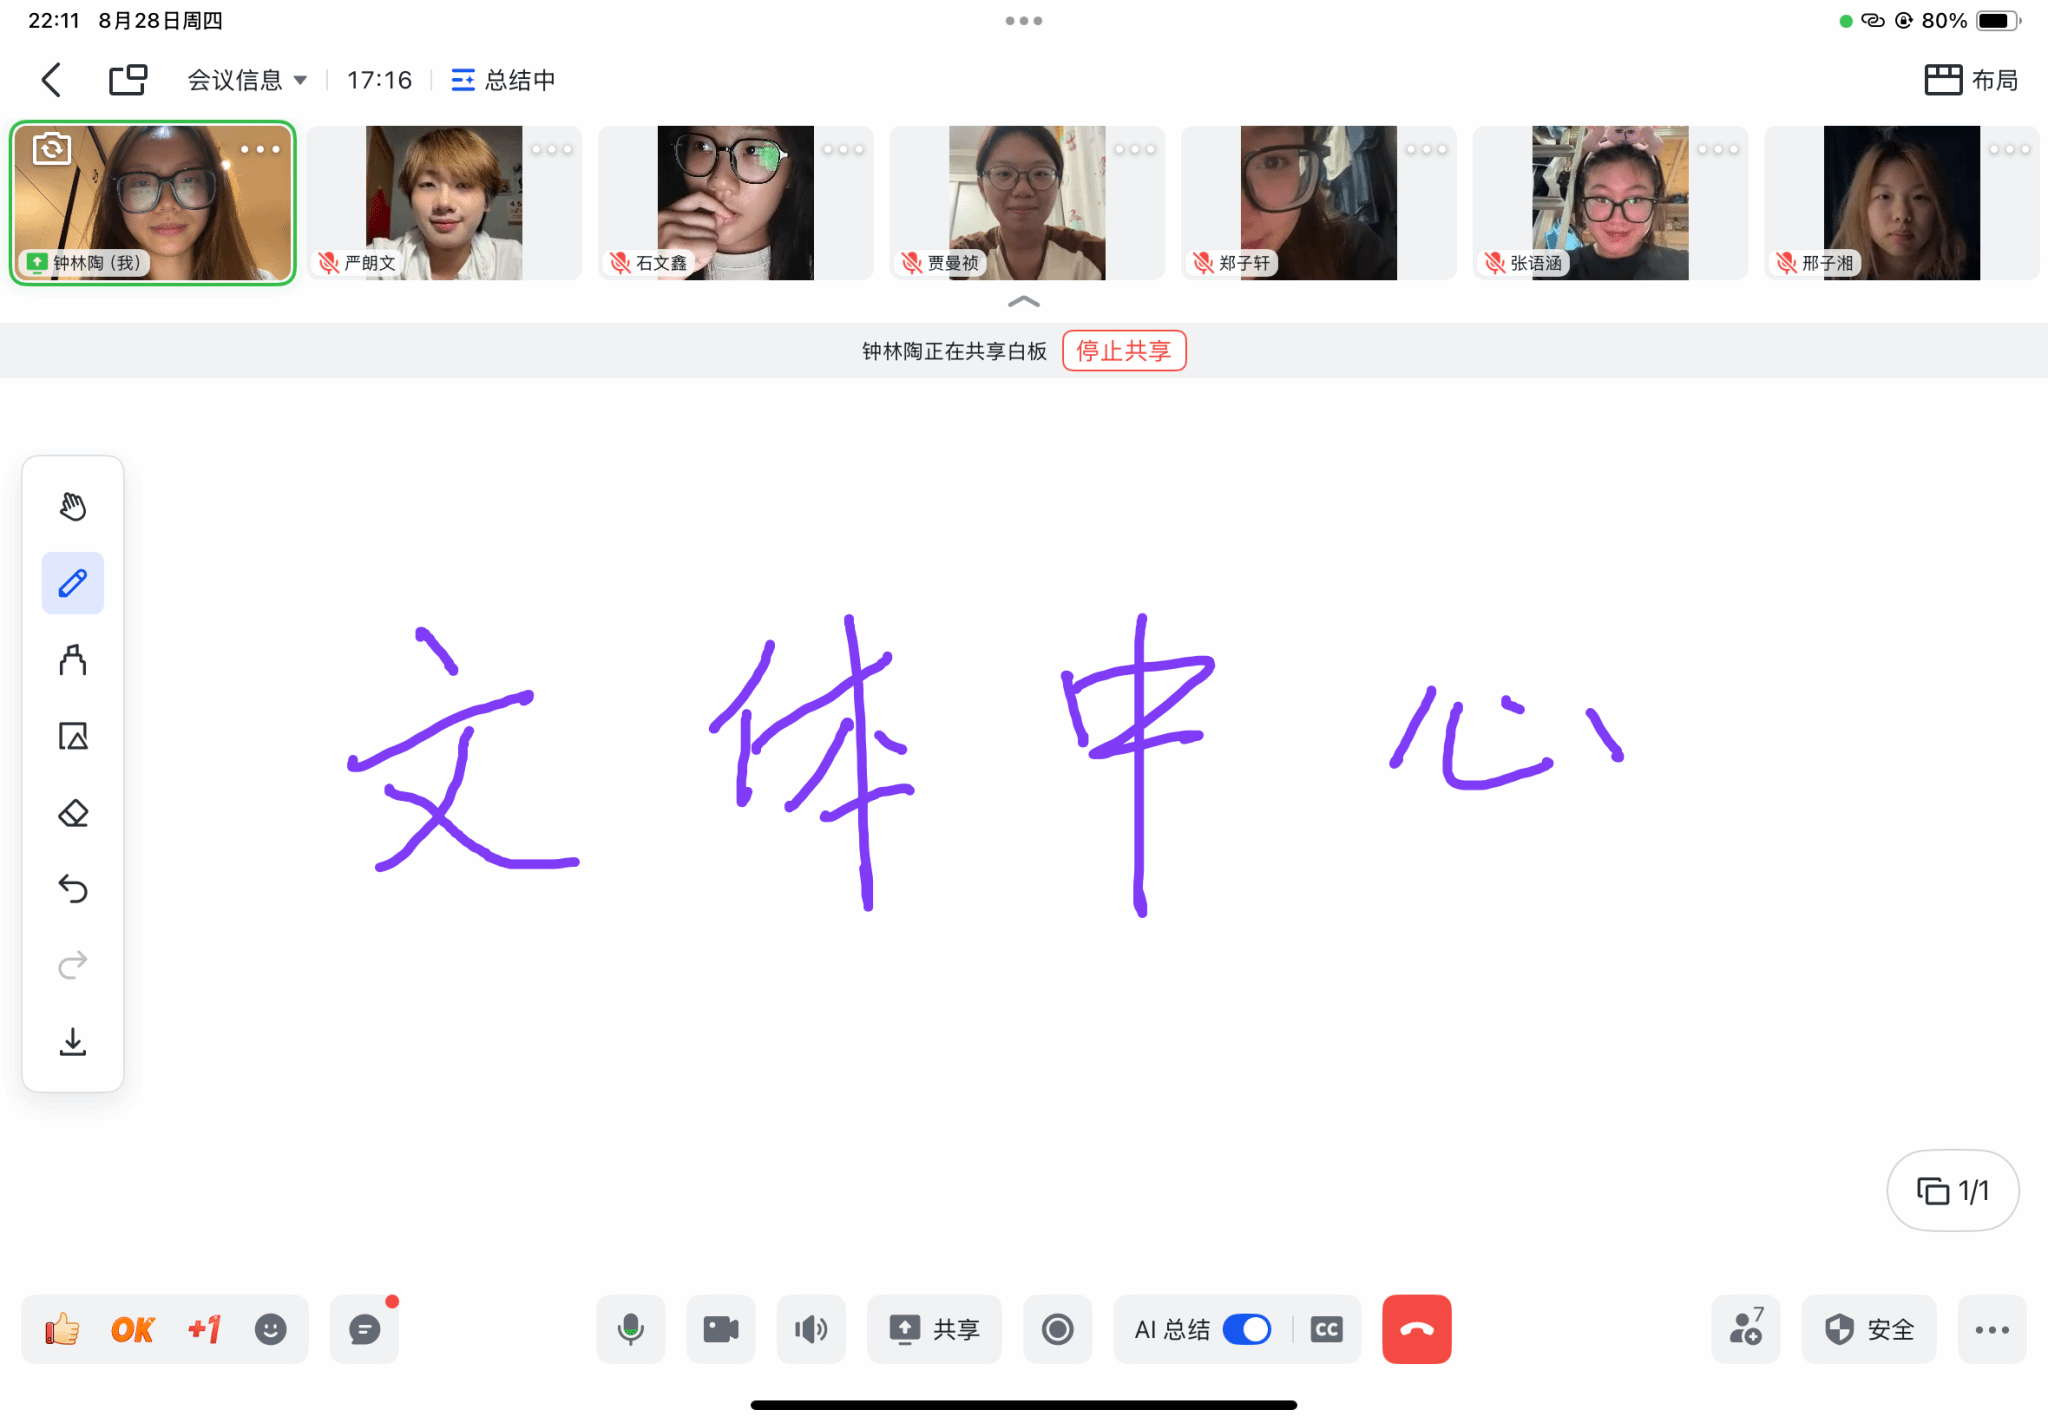Image resolution: width=2048 pixels, height=1423 pixels.
Task: Turn off the camera
Action: 720,1329
